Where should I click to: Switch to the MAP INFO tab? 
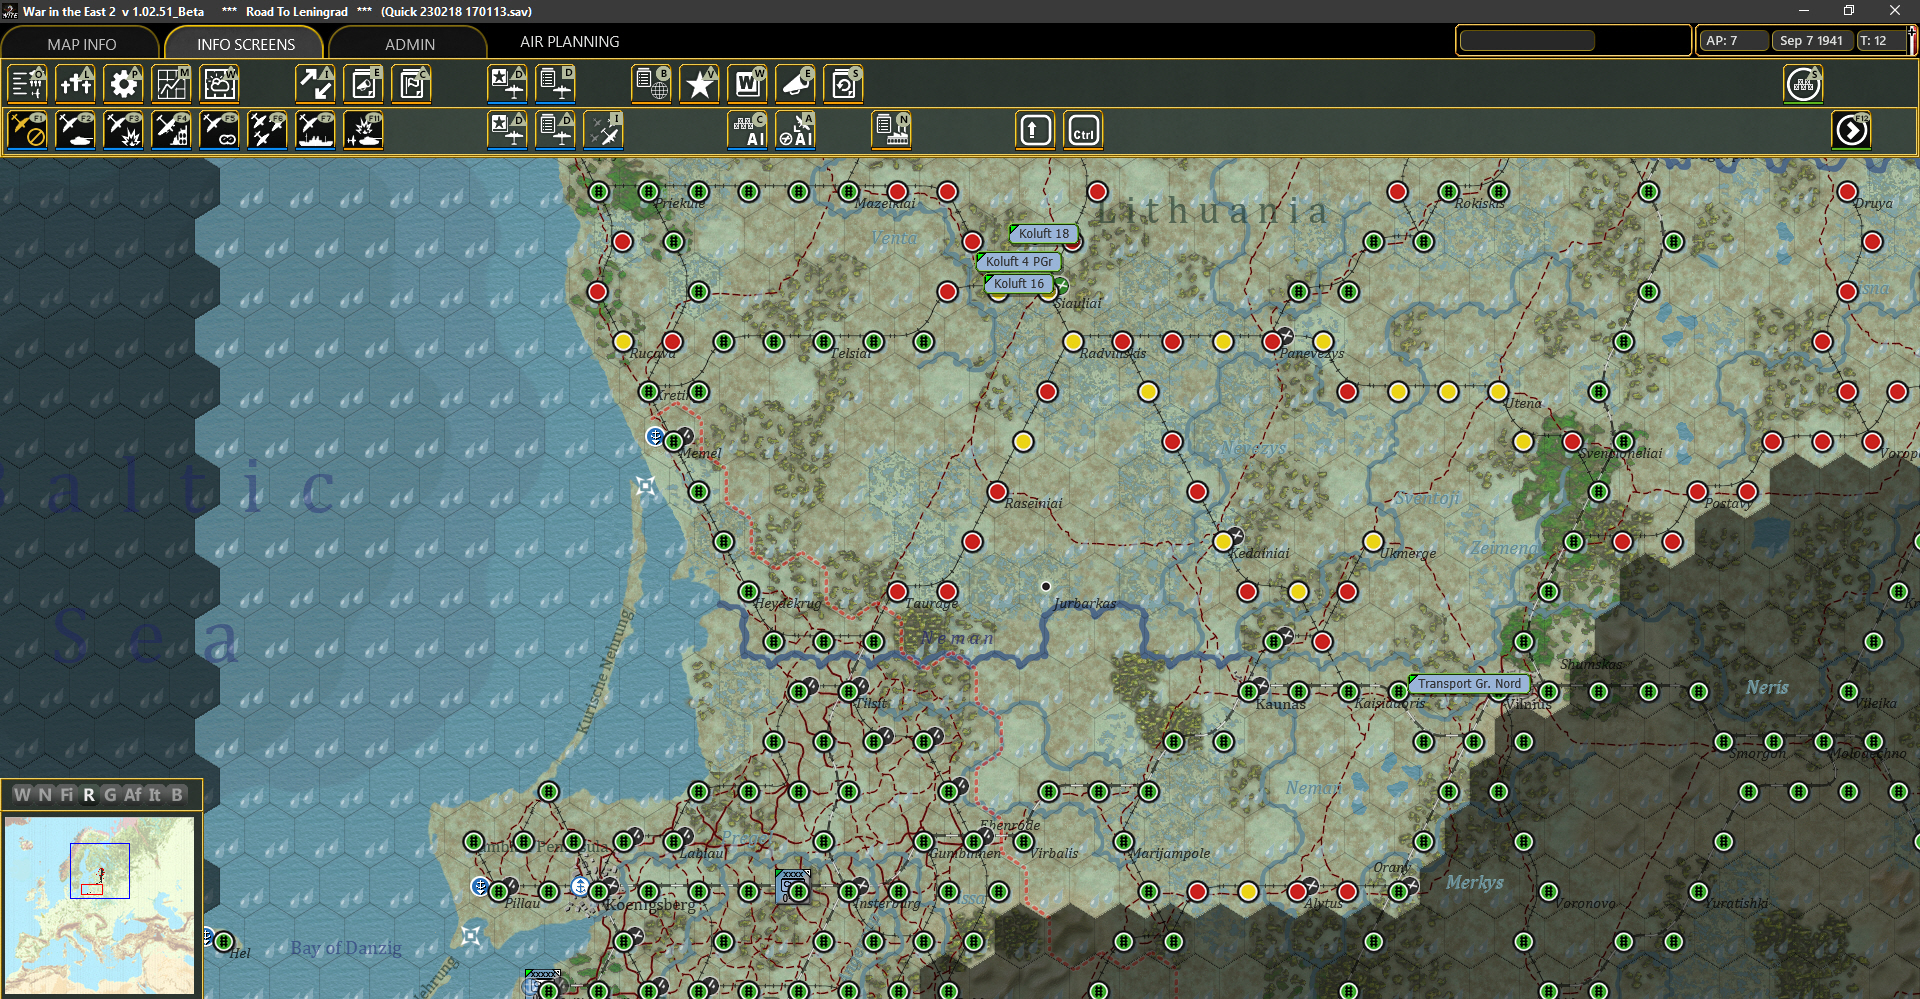pos(82,44)
